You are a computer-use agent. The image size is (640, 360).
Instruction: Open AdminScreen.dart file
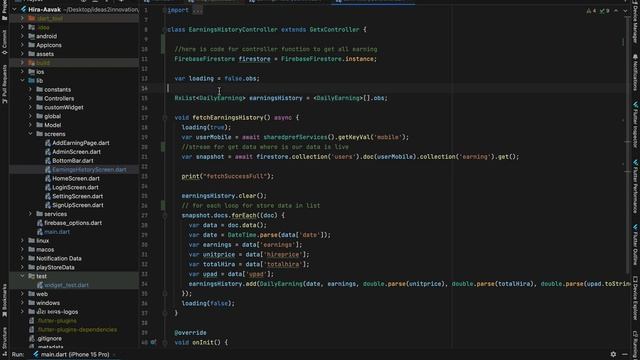pyautogui.click(x=76, y=152)
